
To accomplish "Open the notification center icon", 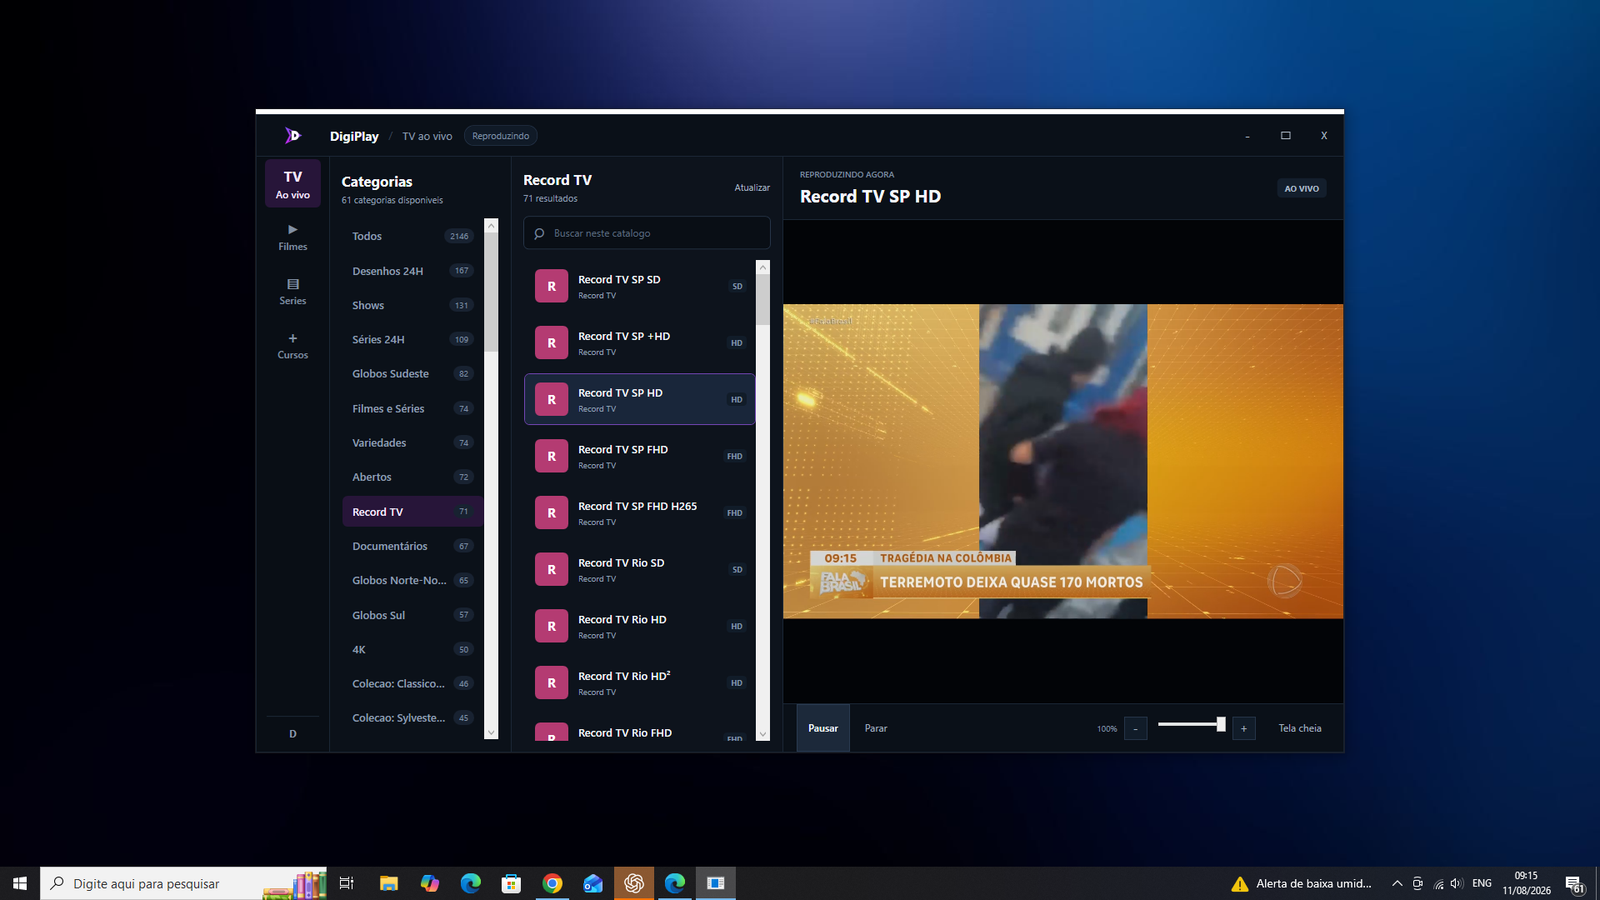I will (1575, 884).
